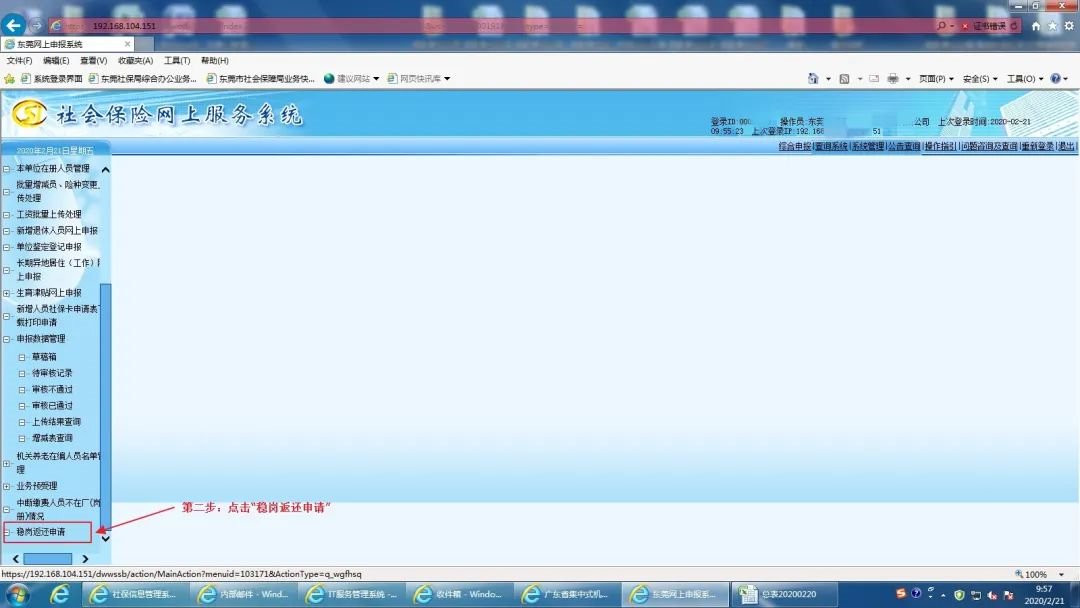Click the 问题咨询及查询 link
Viewport: 1080px width, 608px height.
tap(989, 146)
